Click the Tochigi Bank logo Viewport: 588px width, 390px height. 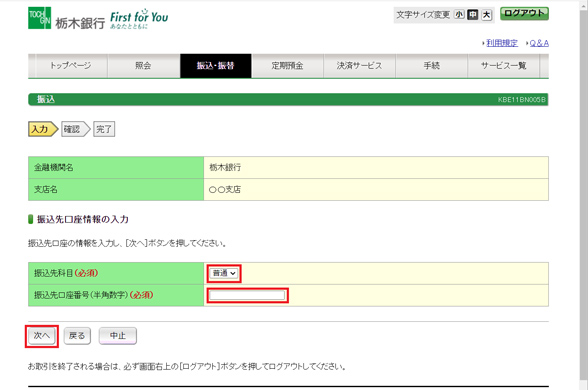pos(67,18)
